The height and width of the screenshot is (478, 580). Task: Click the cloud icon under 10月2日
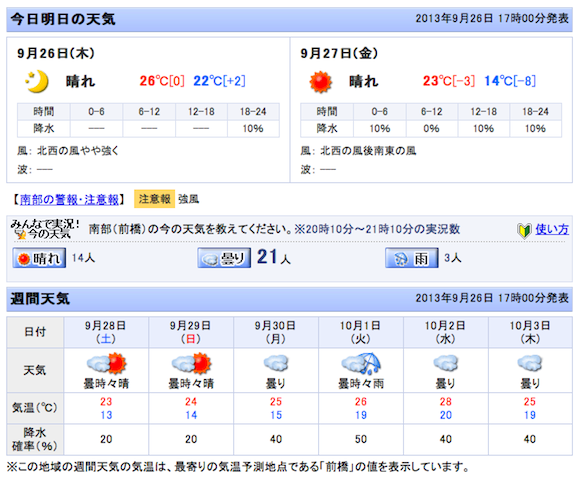tap(445, 363)
